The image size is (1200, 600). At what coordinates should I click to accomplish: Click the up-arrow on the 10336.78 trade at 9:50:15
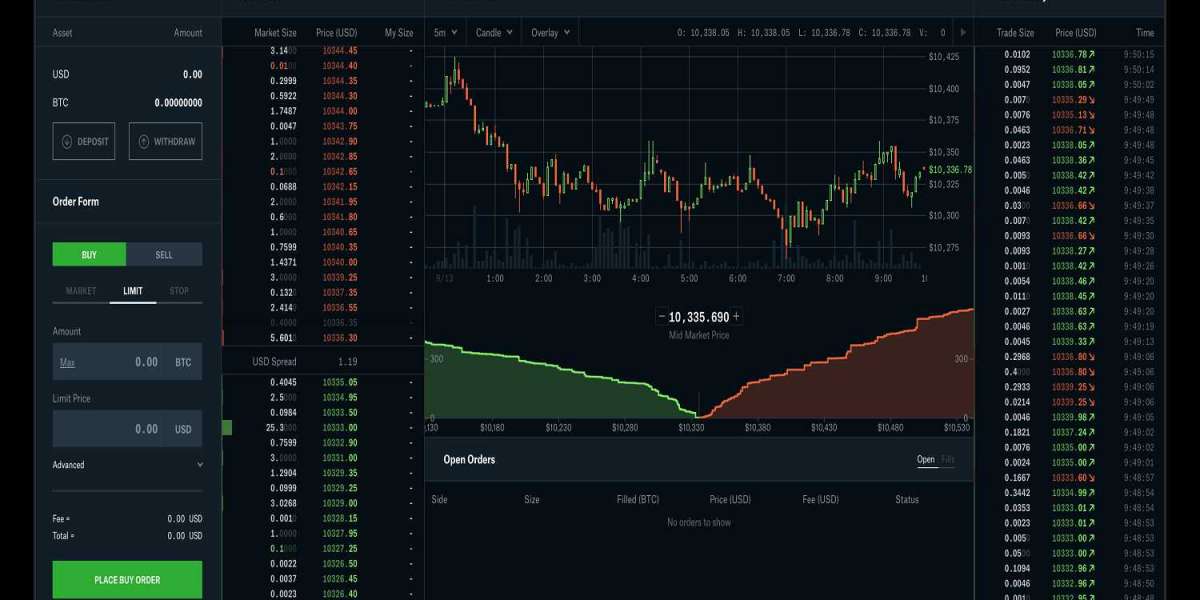point(1092,54)
